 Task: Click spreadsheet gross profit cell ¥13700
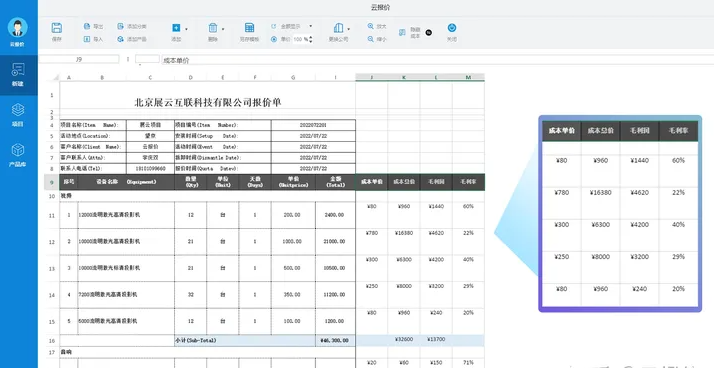point(436,339)
